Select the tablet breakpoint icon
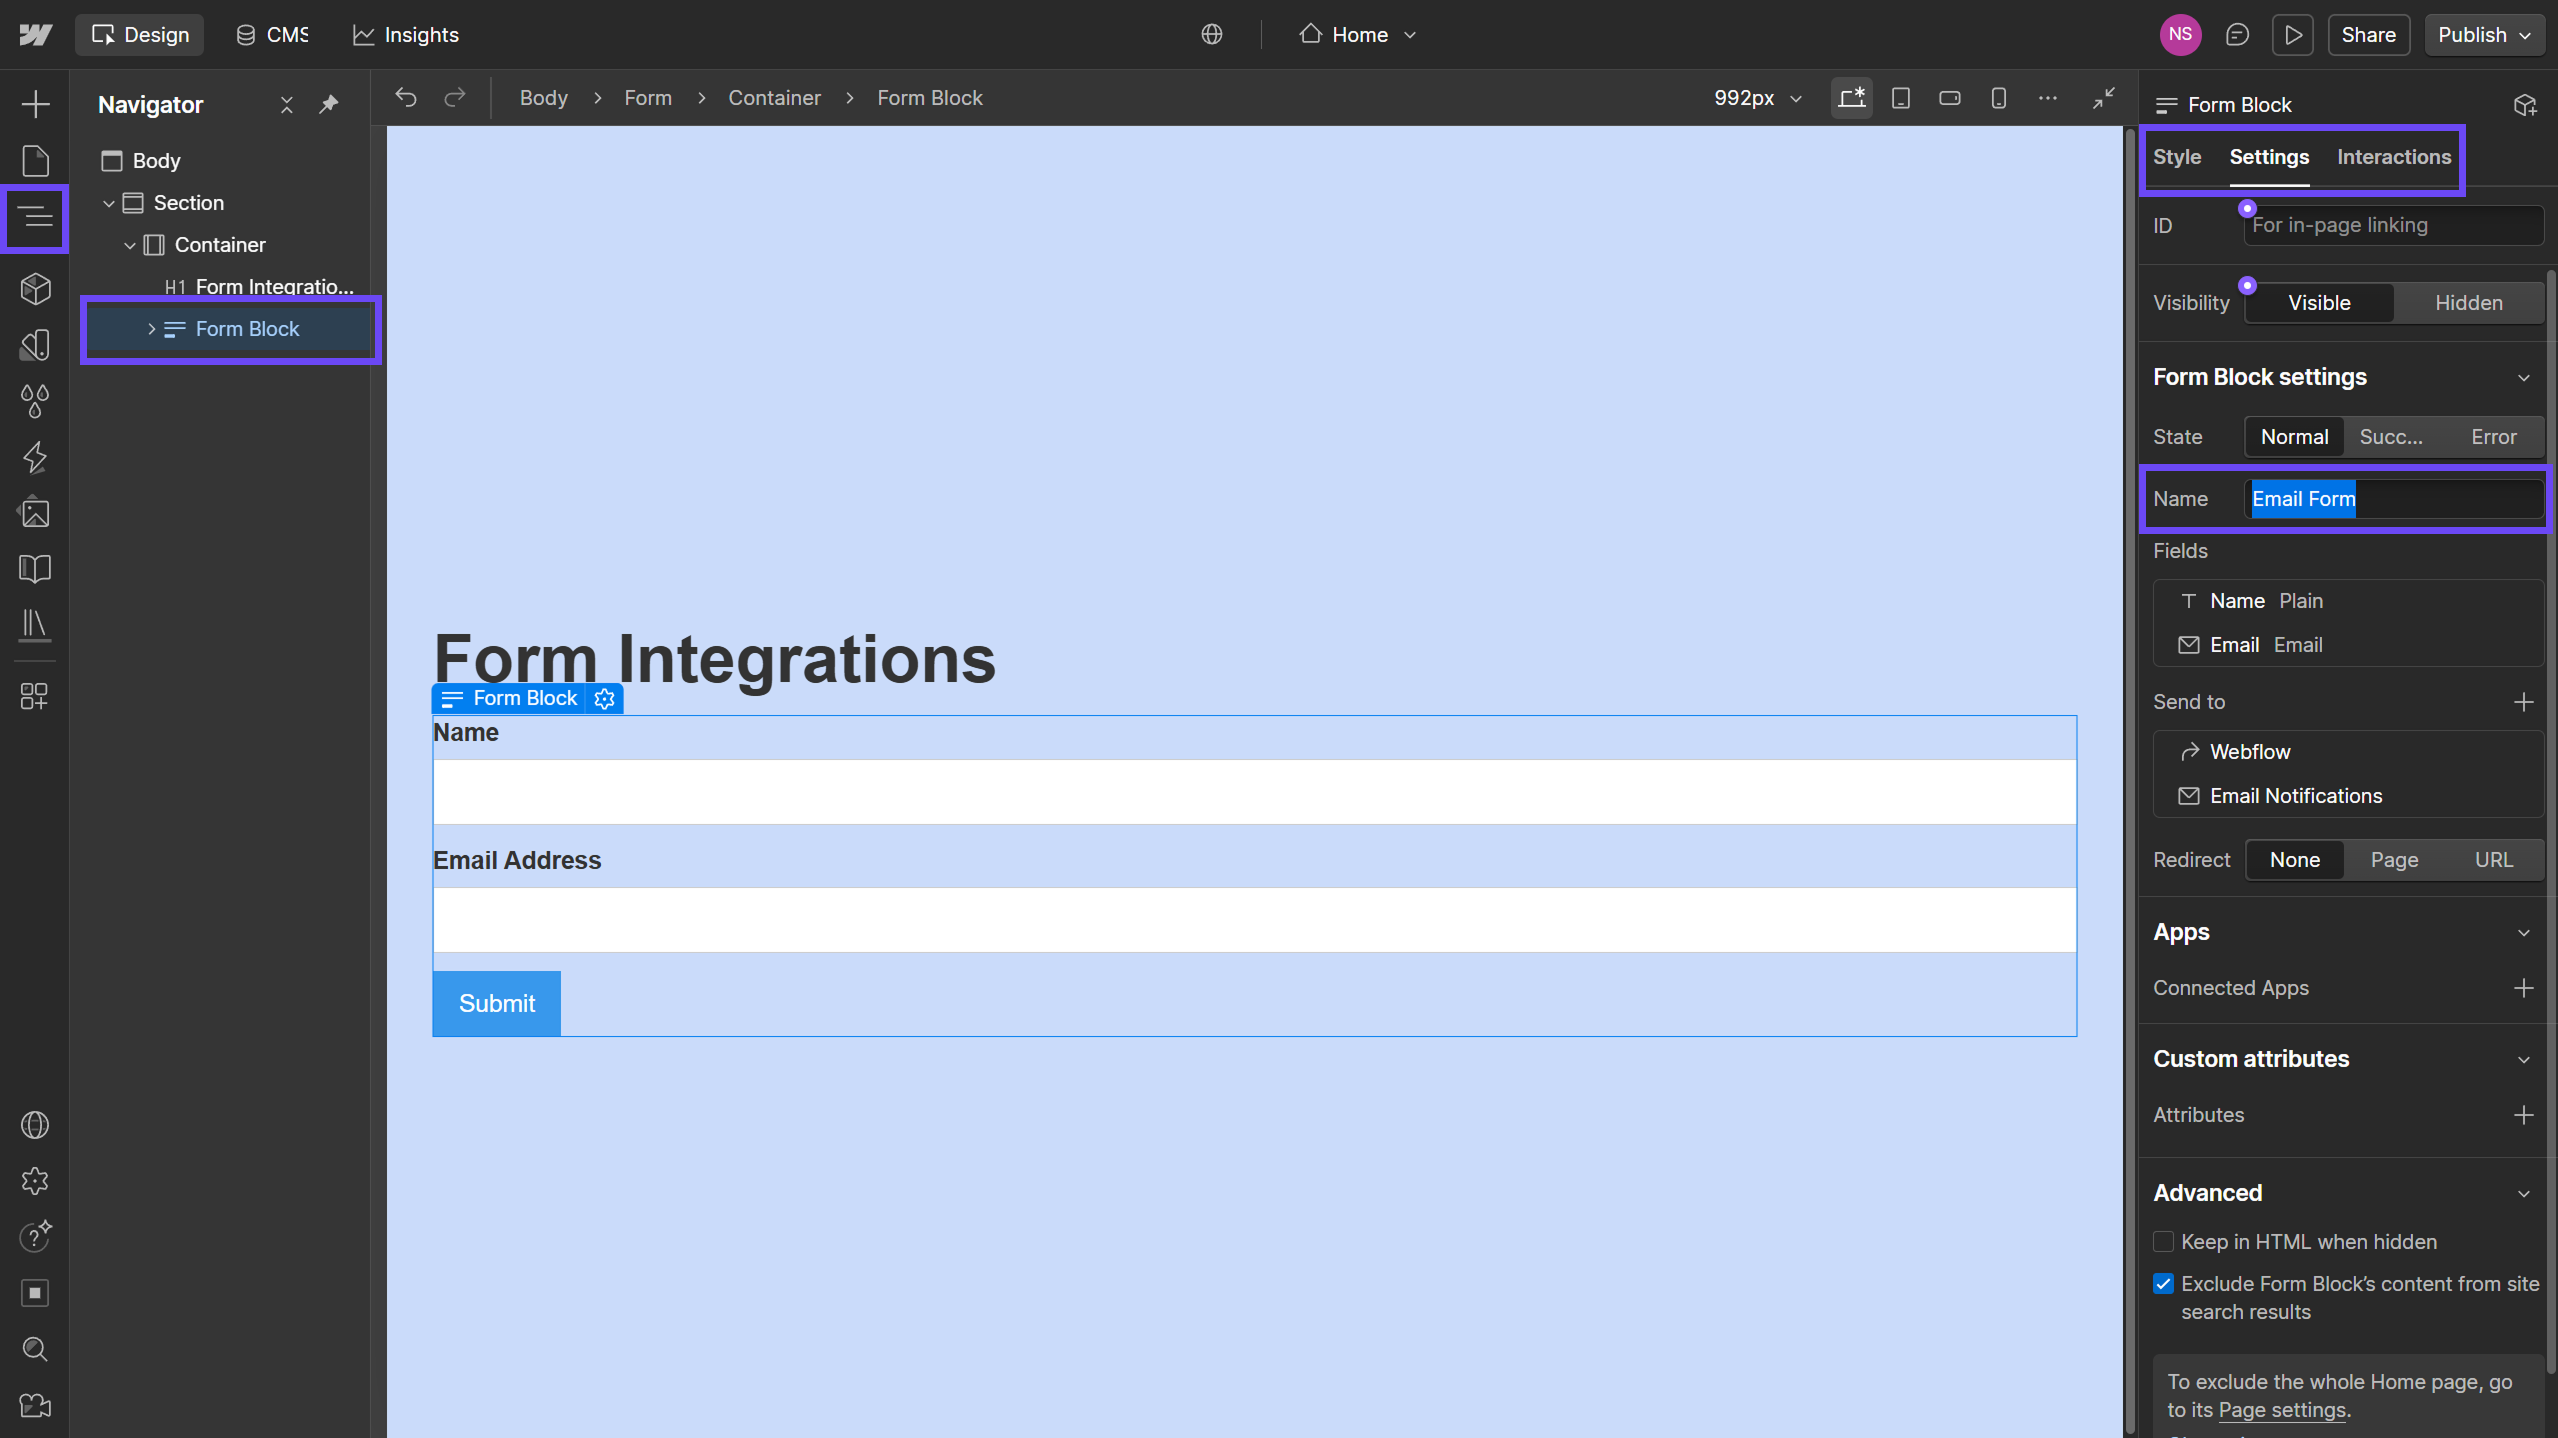 [1900, 98]
